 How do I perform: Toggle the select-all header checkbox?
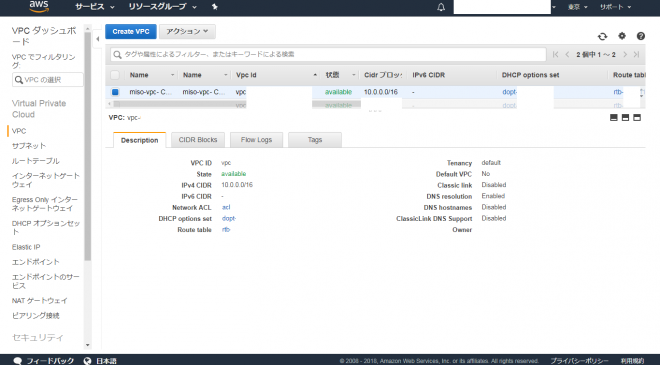pyautogui.click(x=114, y=75)
